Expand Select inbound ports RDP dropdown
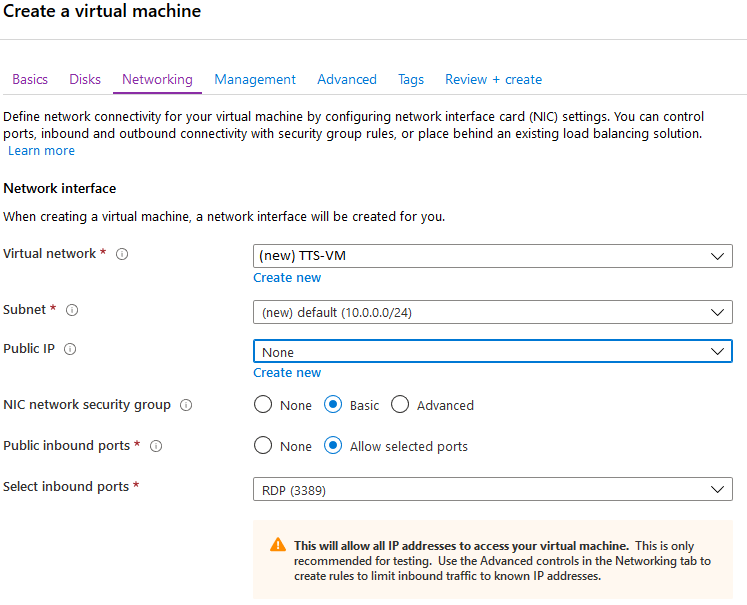The height and width of the screenshot is (605, 747). coord(492,490)
